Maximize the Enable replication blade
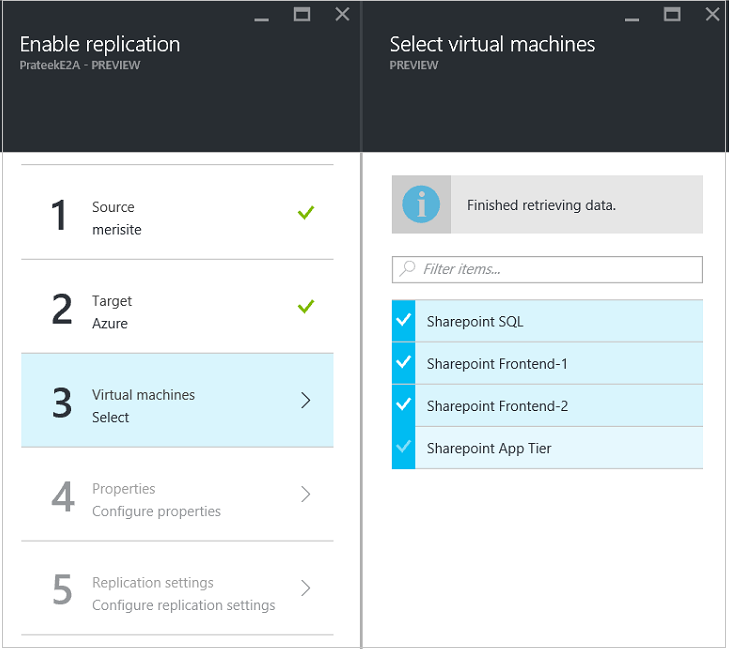Image resolution: width=729 pixels, height=649 pixels. 302,14
